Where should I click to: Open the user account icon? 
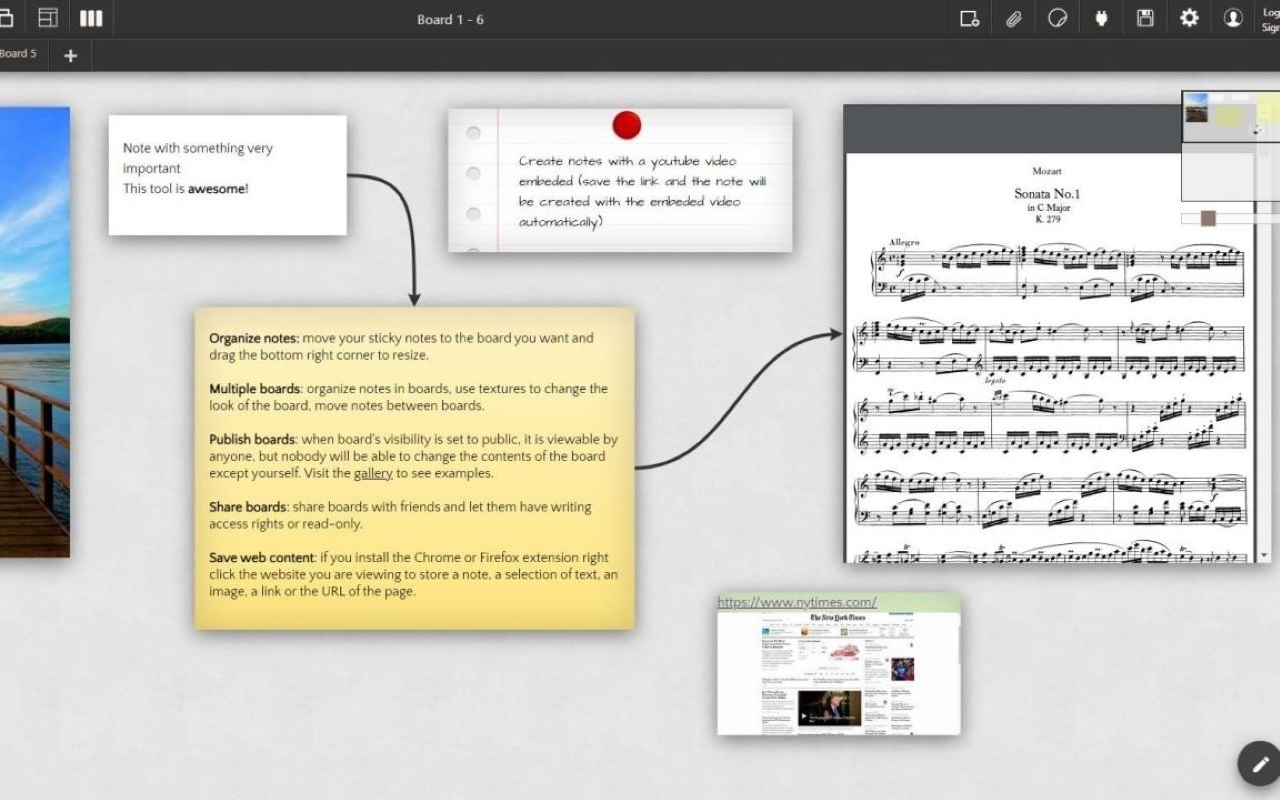point(1233,18)
